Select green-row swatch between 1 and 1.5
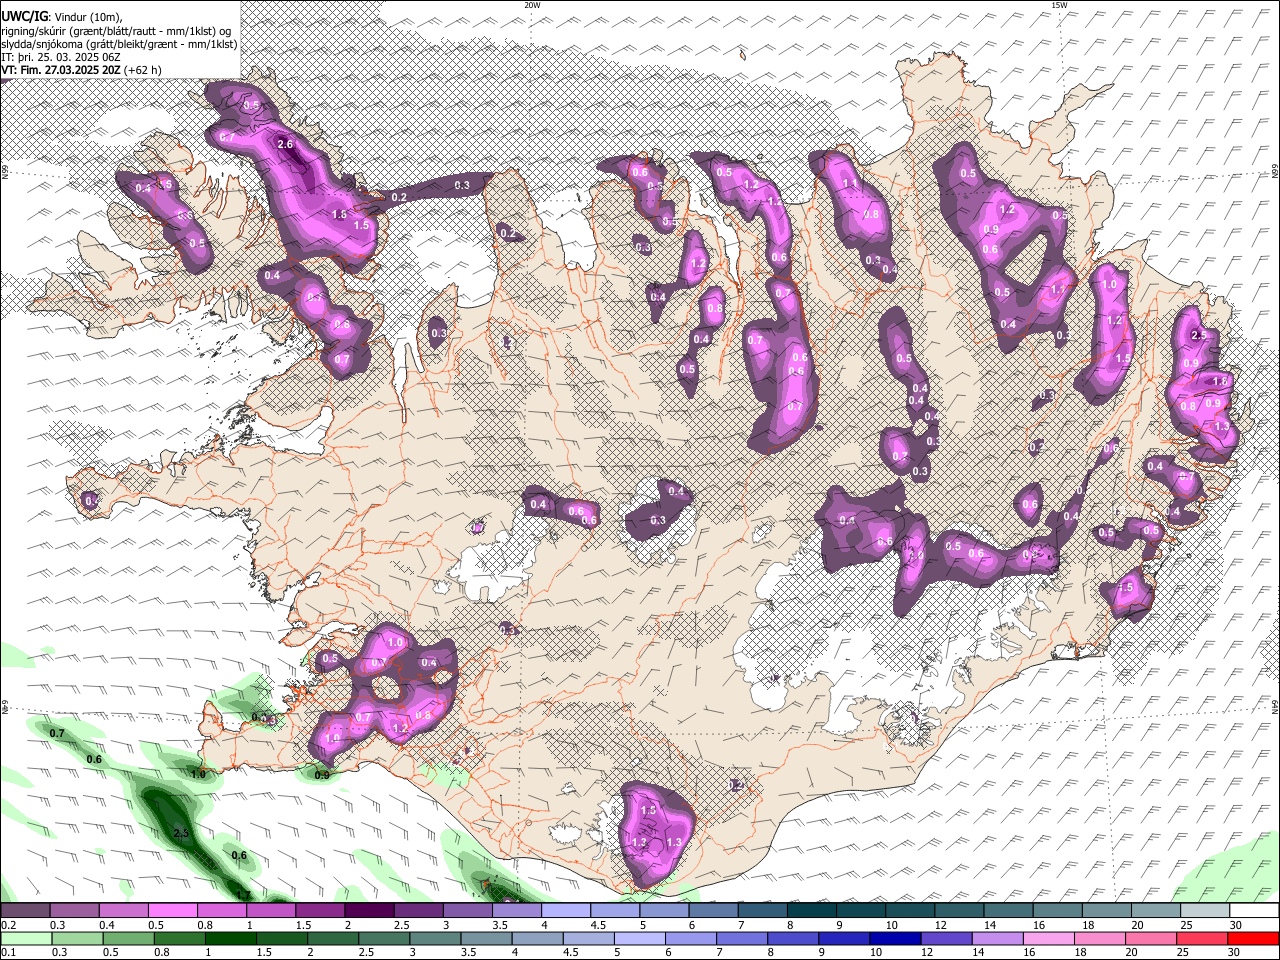Screen dimensions: 1280x960 232,939
